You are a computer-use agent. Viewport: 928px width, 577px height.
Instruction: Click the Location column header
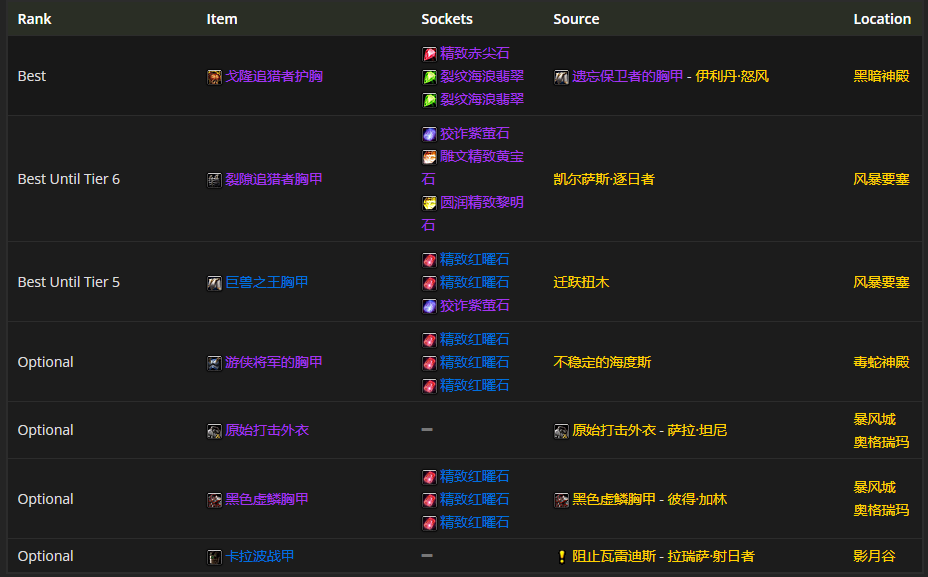click(881, 19)
